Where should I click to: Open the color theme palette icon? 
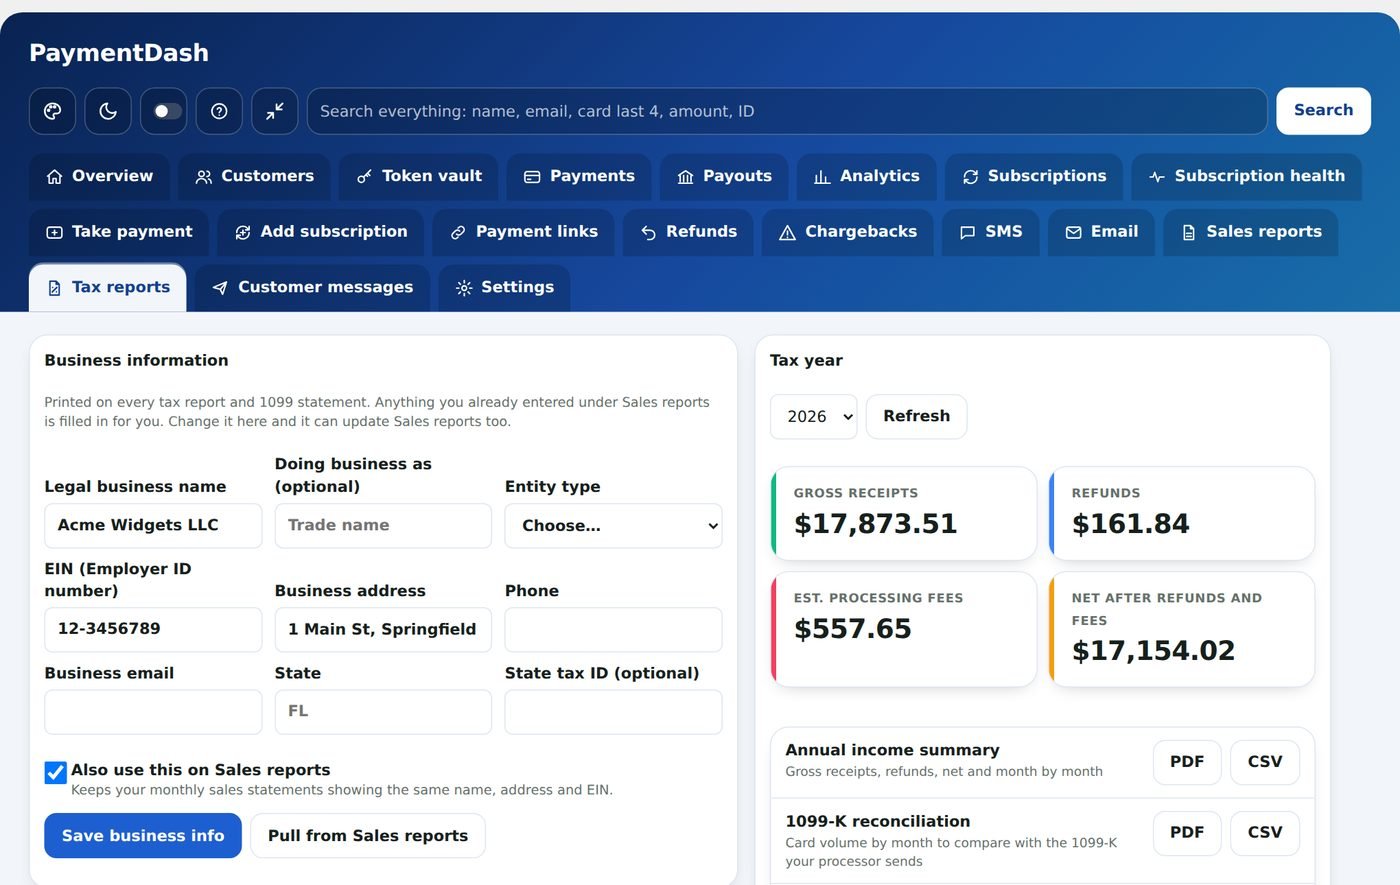pyautogui.click(x=53, y=111)
